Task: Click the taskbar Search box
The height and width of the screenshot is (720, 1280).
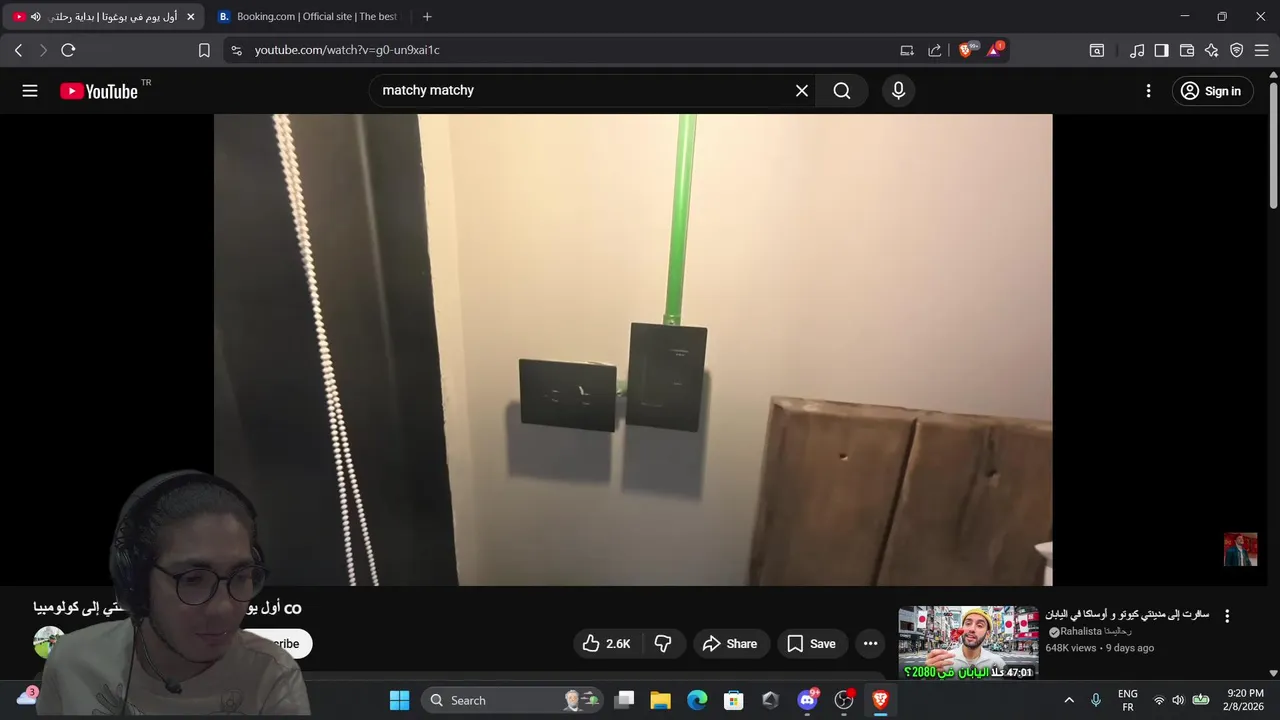Action: pos(514,700)
